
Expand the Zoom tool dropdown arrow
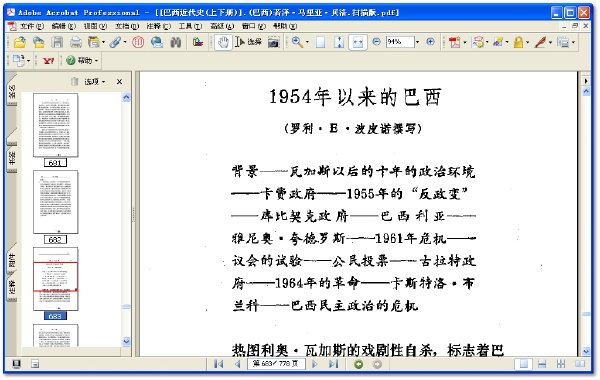point(308,42)
